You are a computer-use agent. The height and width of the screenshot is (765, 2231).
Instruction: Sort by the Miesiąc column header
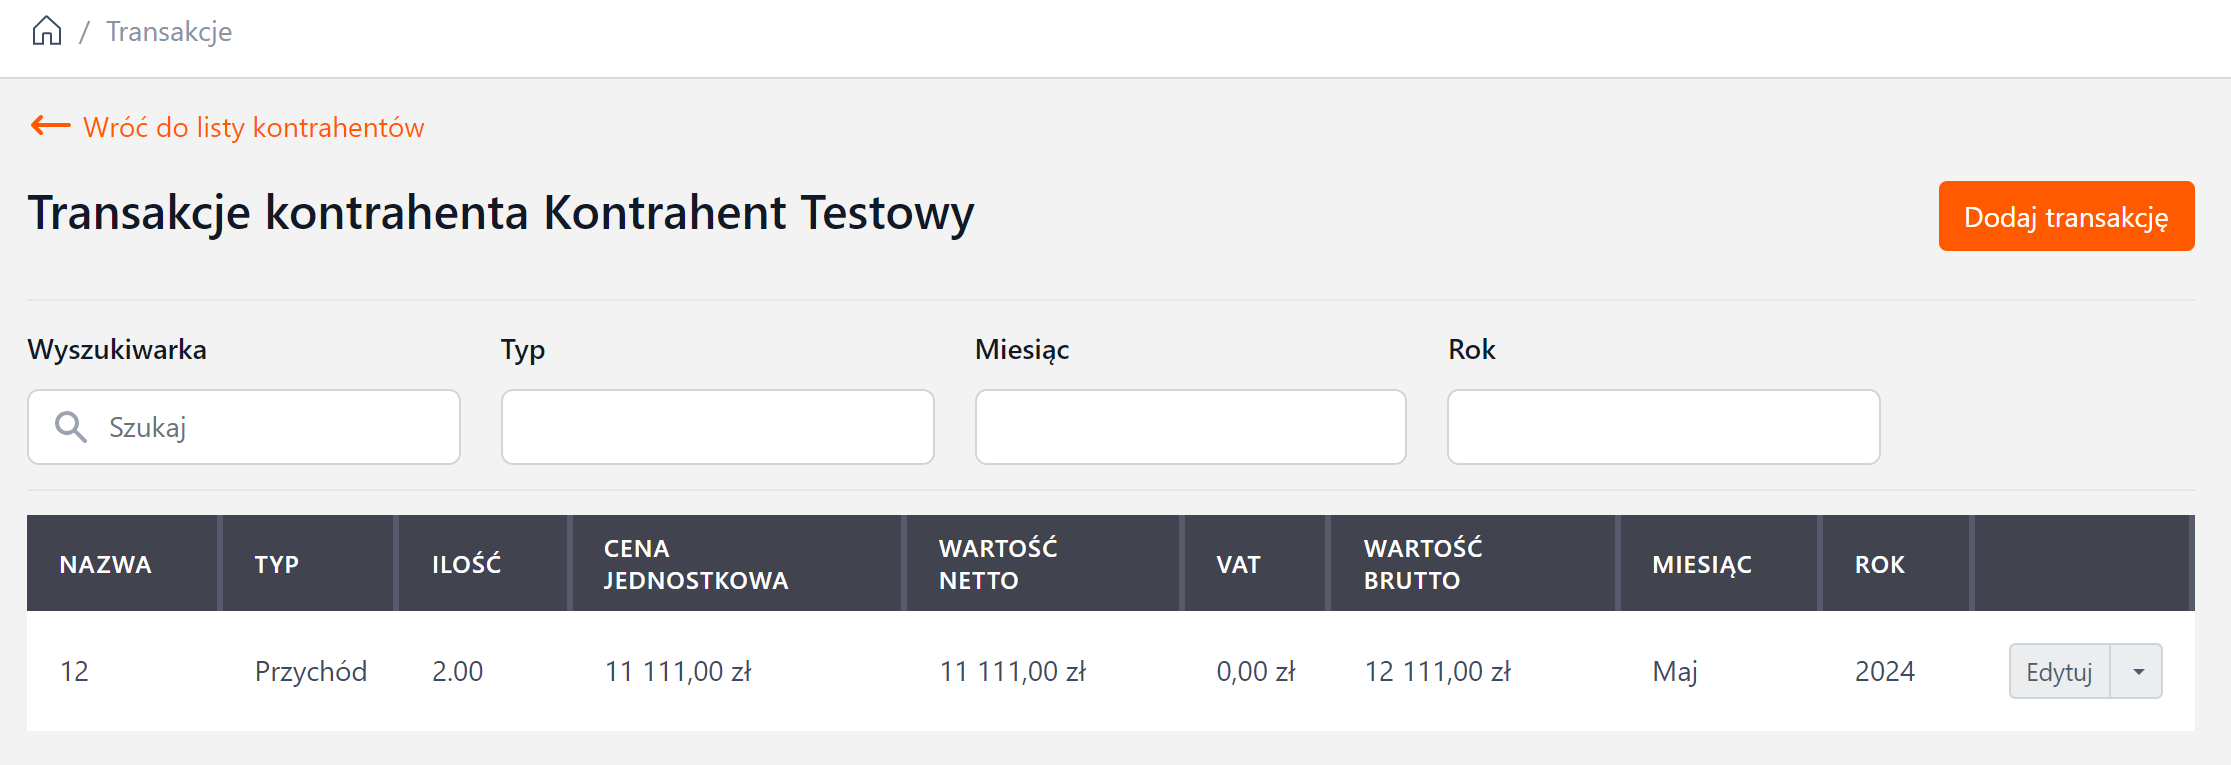(1701, 564)
